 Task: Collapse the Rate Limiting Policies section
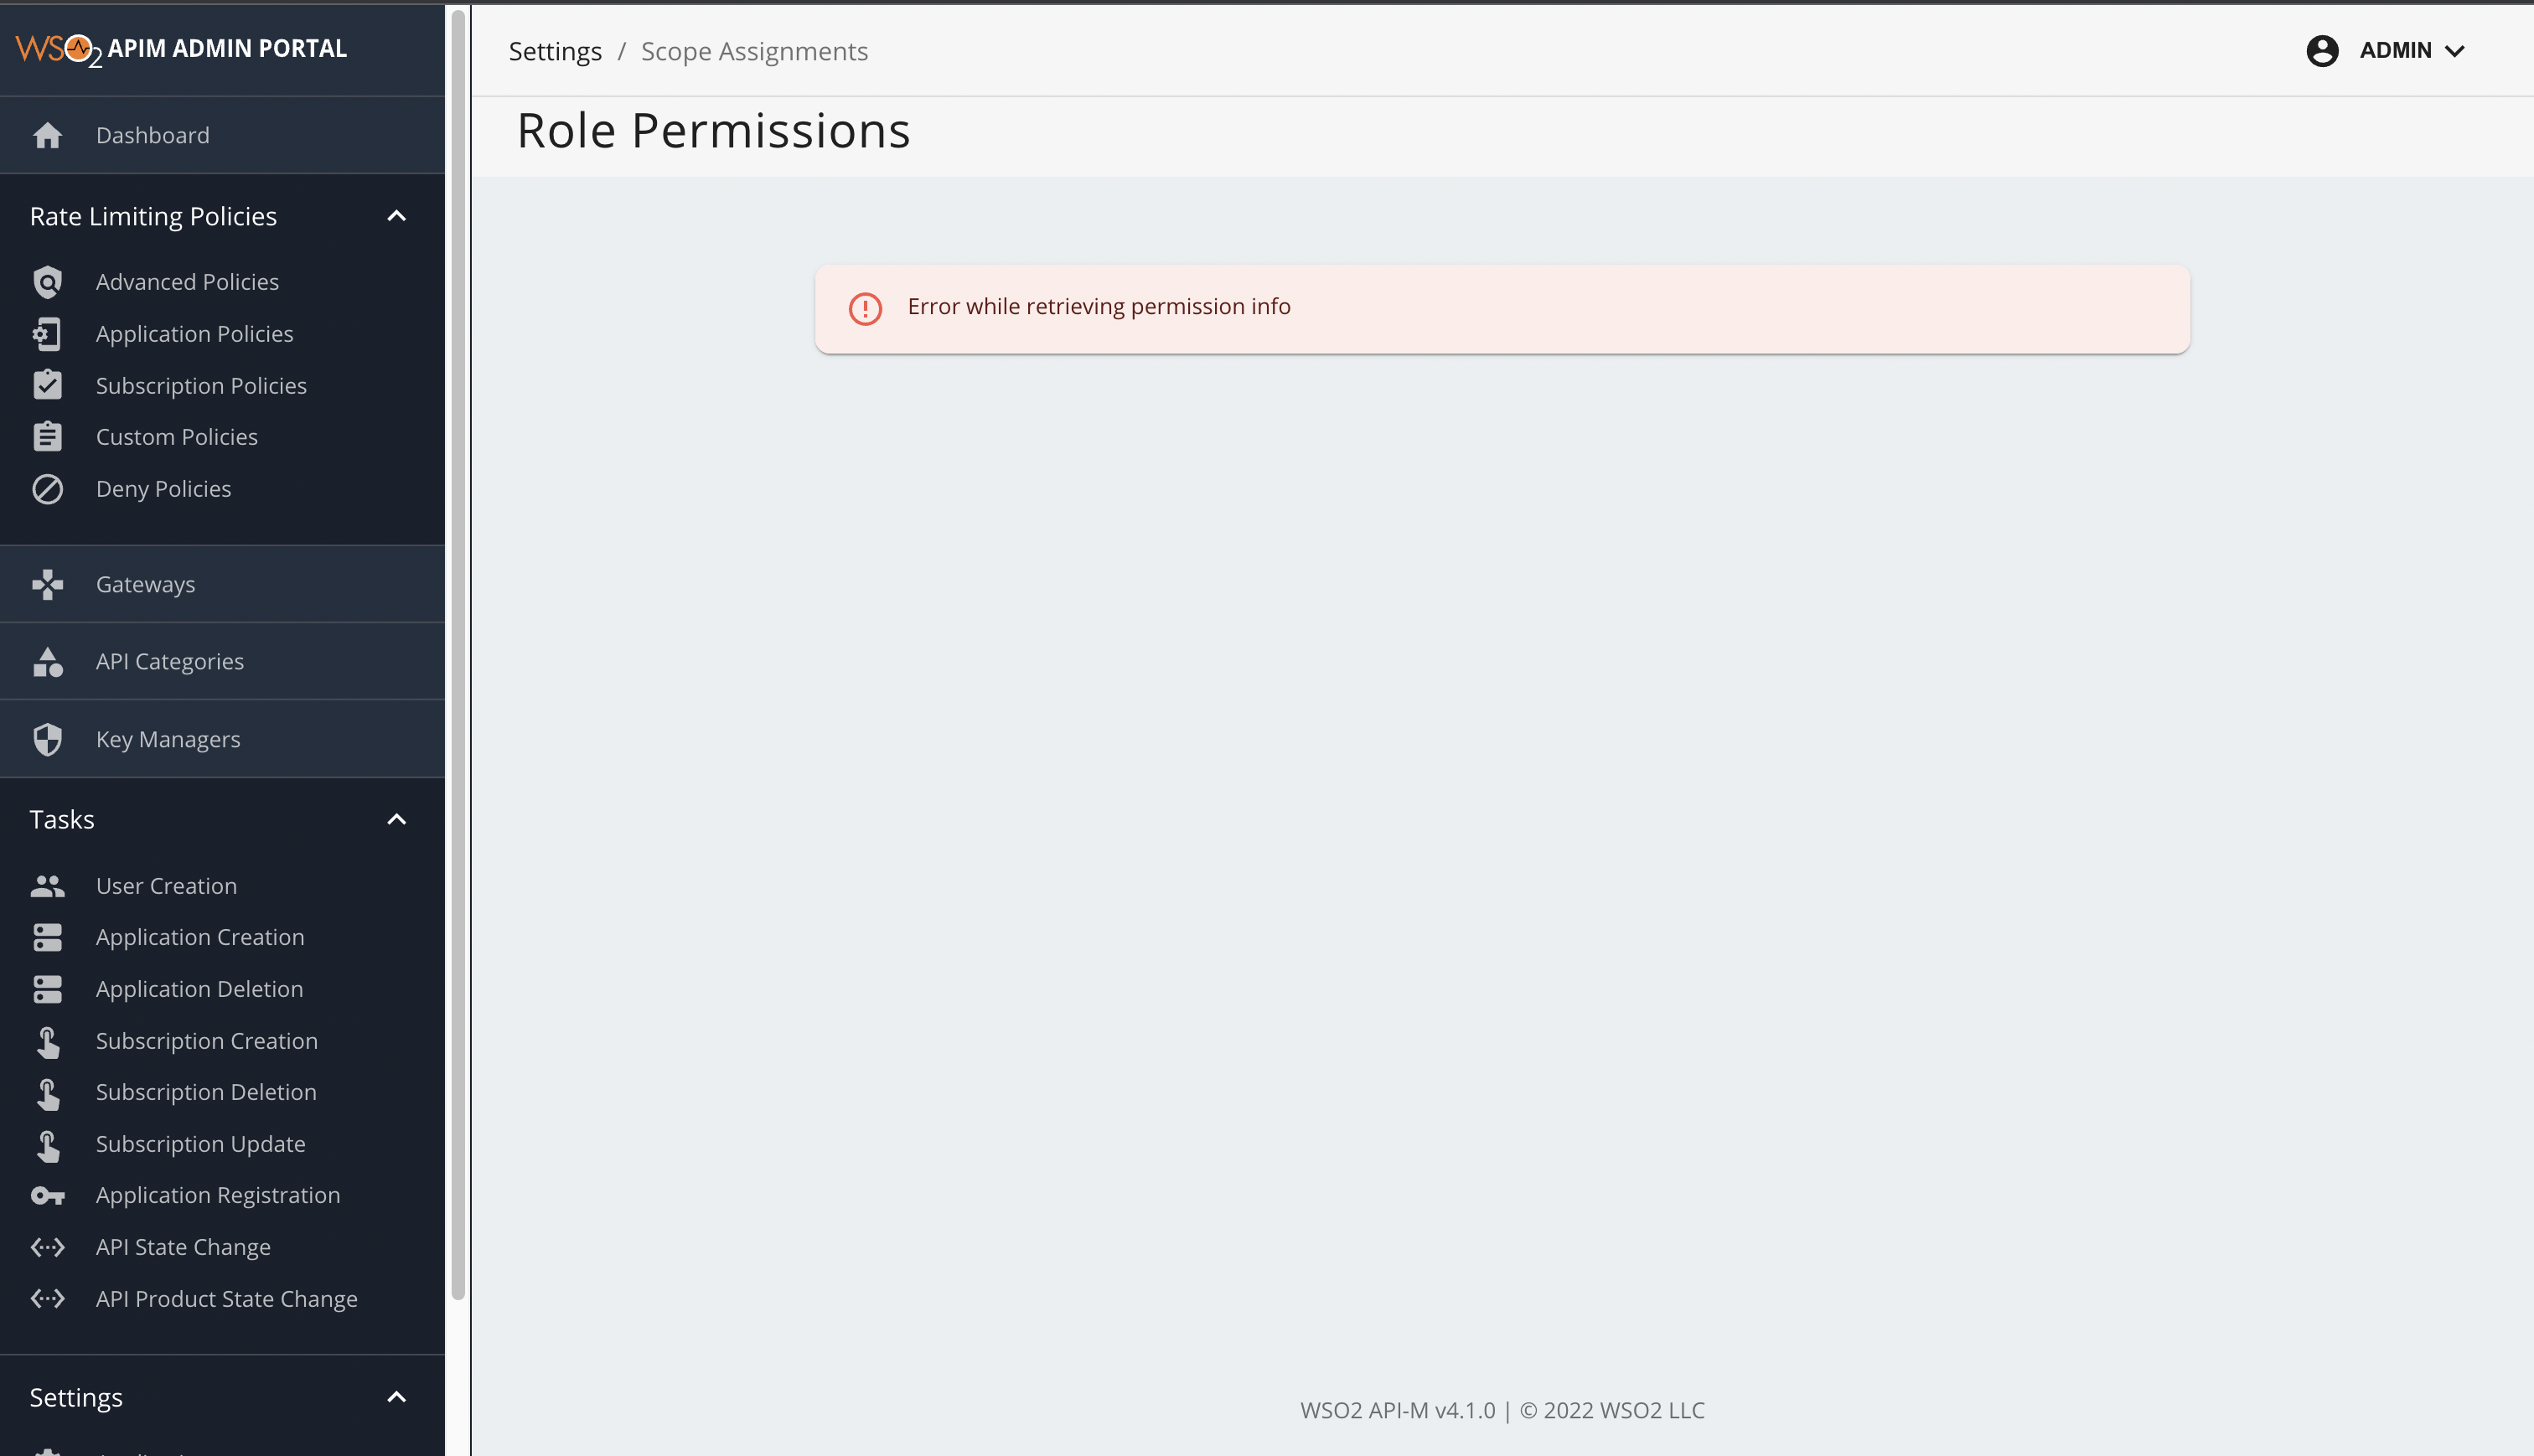pos(396,215)
